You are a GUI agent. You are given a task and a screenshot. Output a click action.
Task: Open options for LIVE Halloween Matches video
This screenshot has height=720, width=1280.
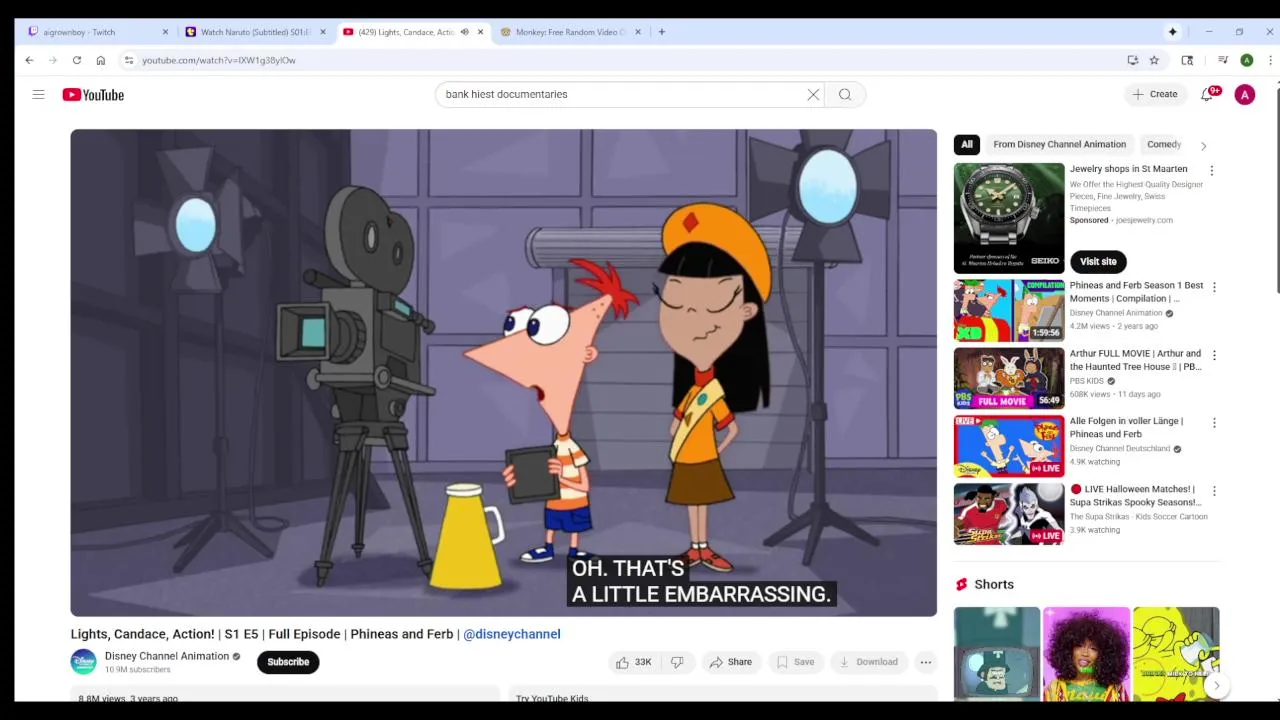[x=1214, y=491]
